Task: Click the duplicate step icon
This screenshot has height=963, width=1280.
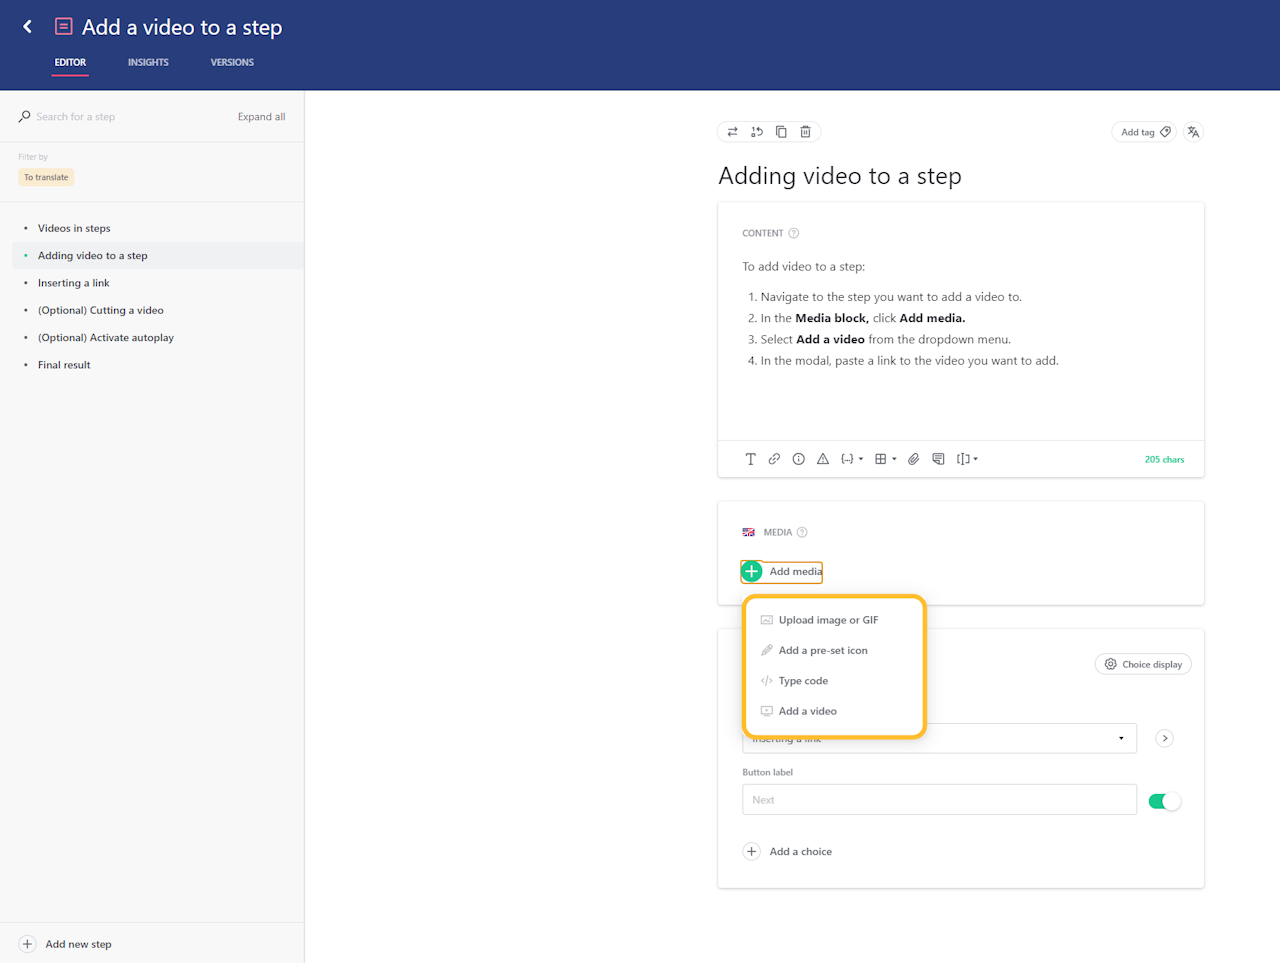Action: (x=781, y=132)
